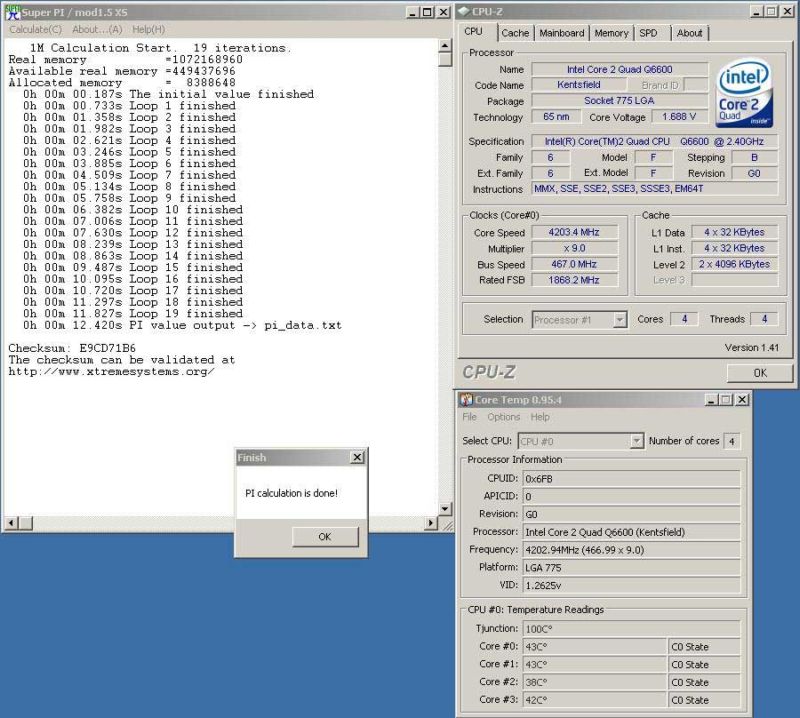The image size is (800, 718).
Task: Click the Technology value 65 nm
Action: (556, 117)
